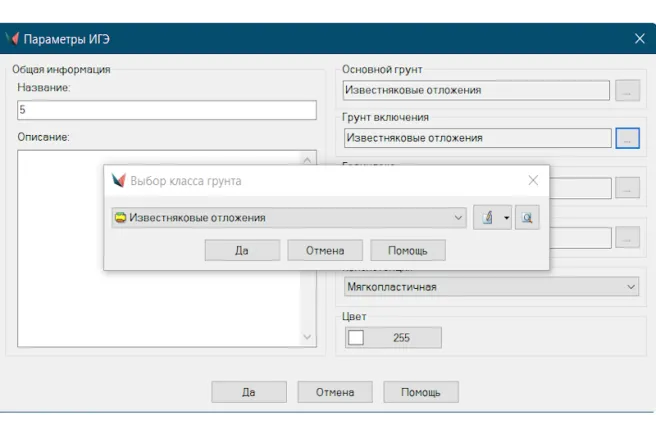Image resolution: width=656 pixels, height=436 pixels.
Task: Click Помощь at bottom of Параметры ИГЭ
Action: point(421,392)
